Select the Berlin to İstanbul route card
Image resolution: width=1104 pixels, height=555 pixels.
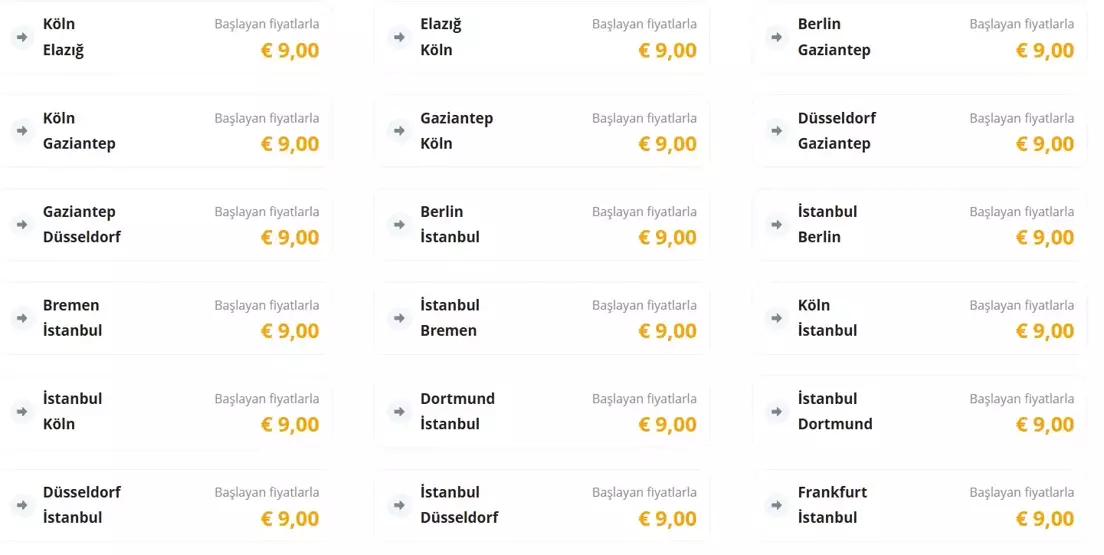point(541,224)
